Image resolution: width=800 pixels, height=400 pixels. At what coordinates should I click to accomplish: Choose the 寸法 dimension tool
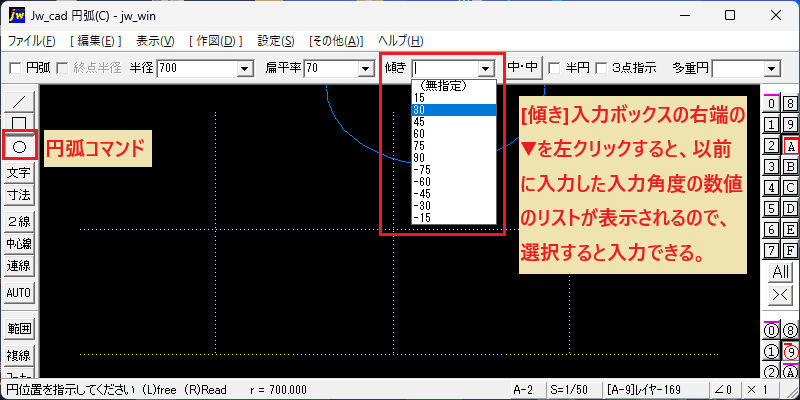[19, 195]
